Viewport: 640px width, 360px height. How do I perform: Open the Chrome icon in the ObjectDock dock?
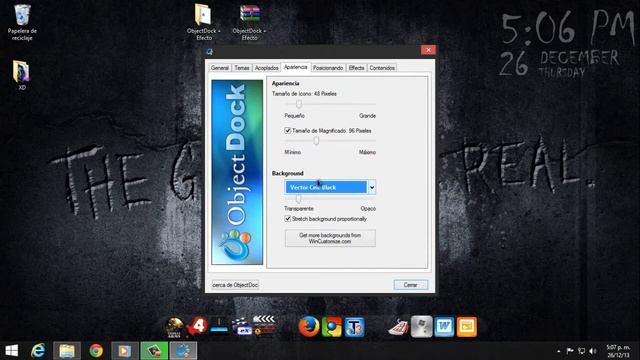click(332, 327)
